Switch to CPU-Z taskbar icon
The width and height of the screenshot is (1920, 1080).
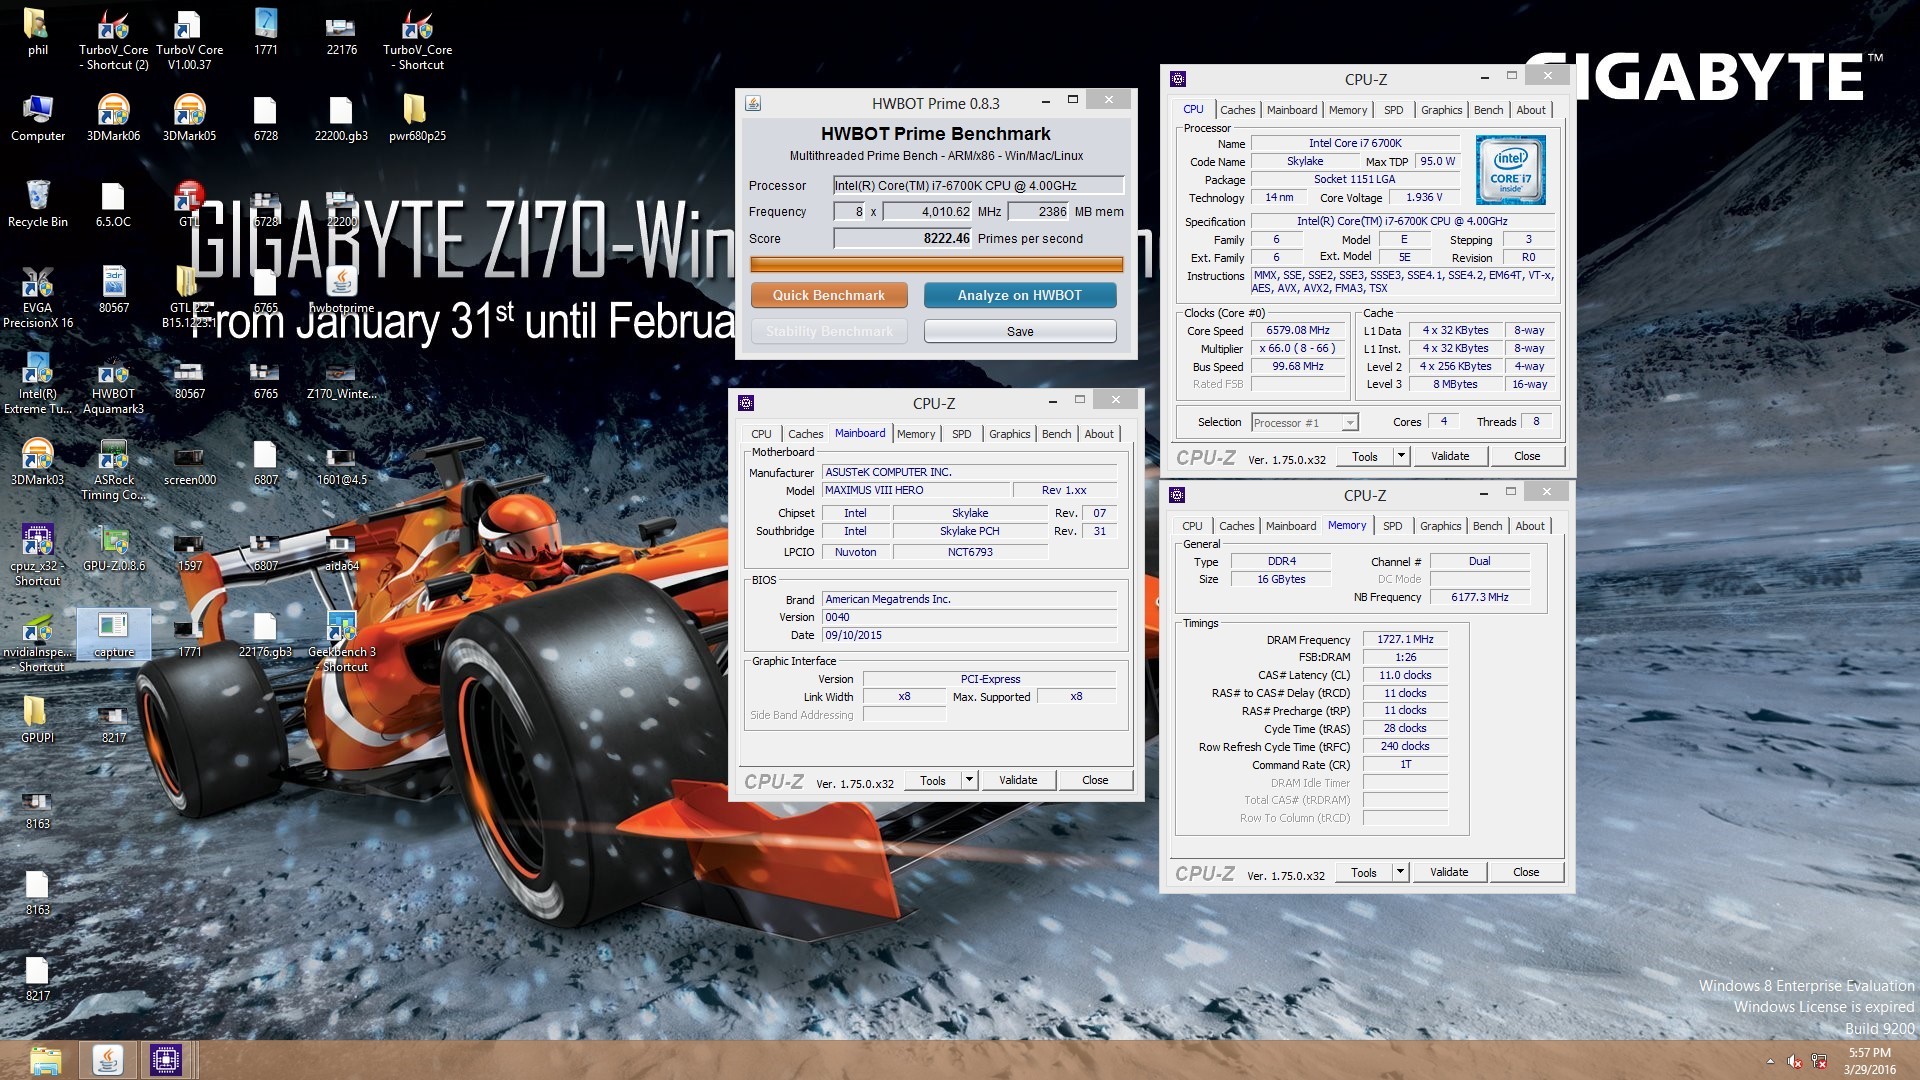click(x=165, y=1060)
